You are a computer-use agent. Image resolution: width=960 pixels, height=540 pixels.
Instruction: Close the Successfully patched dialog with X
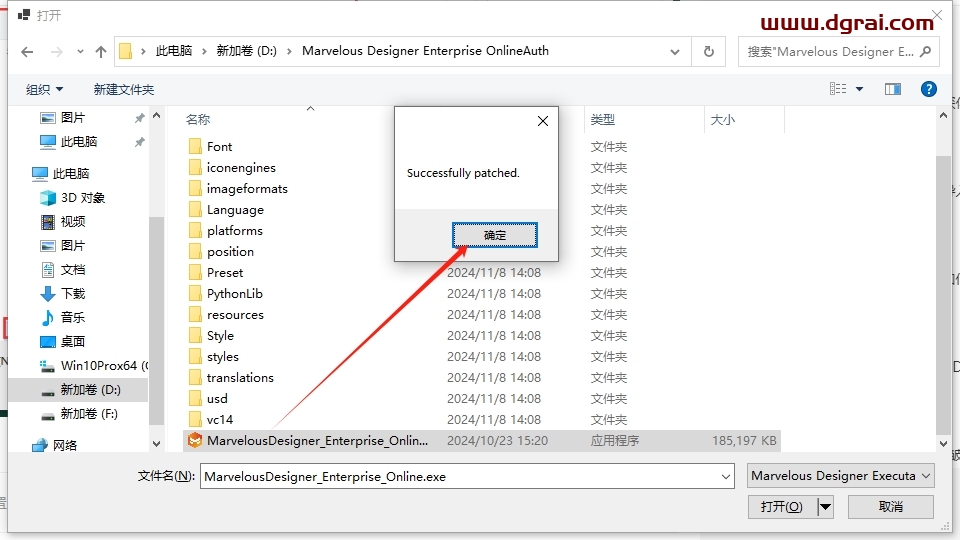pyautogui.click(x=542, y=121)
